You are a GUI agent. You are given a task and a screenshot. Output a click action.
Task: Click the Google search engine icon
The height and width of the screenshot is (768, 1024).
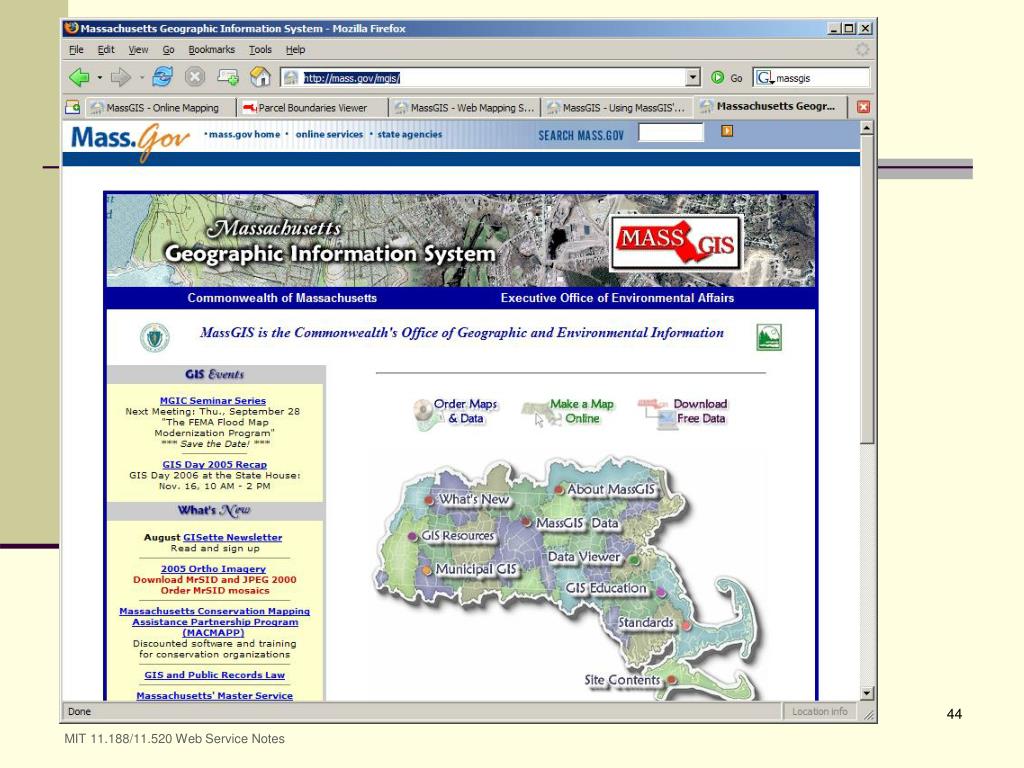[764, 78]
